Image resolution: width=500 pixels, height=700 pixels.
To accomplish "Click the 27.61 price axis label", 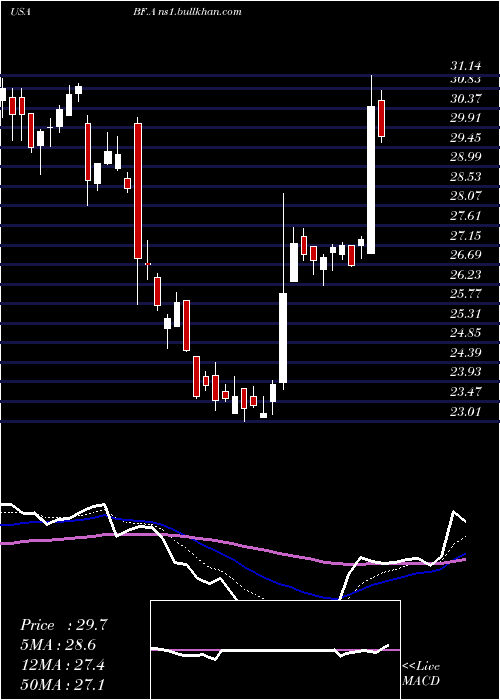I will (466, 216).
